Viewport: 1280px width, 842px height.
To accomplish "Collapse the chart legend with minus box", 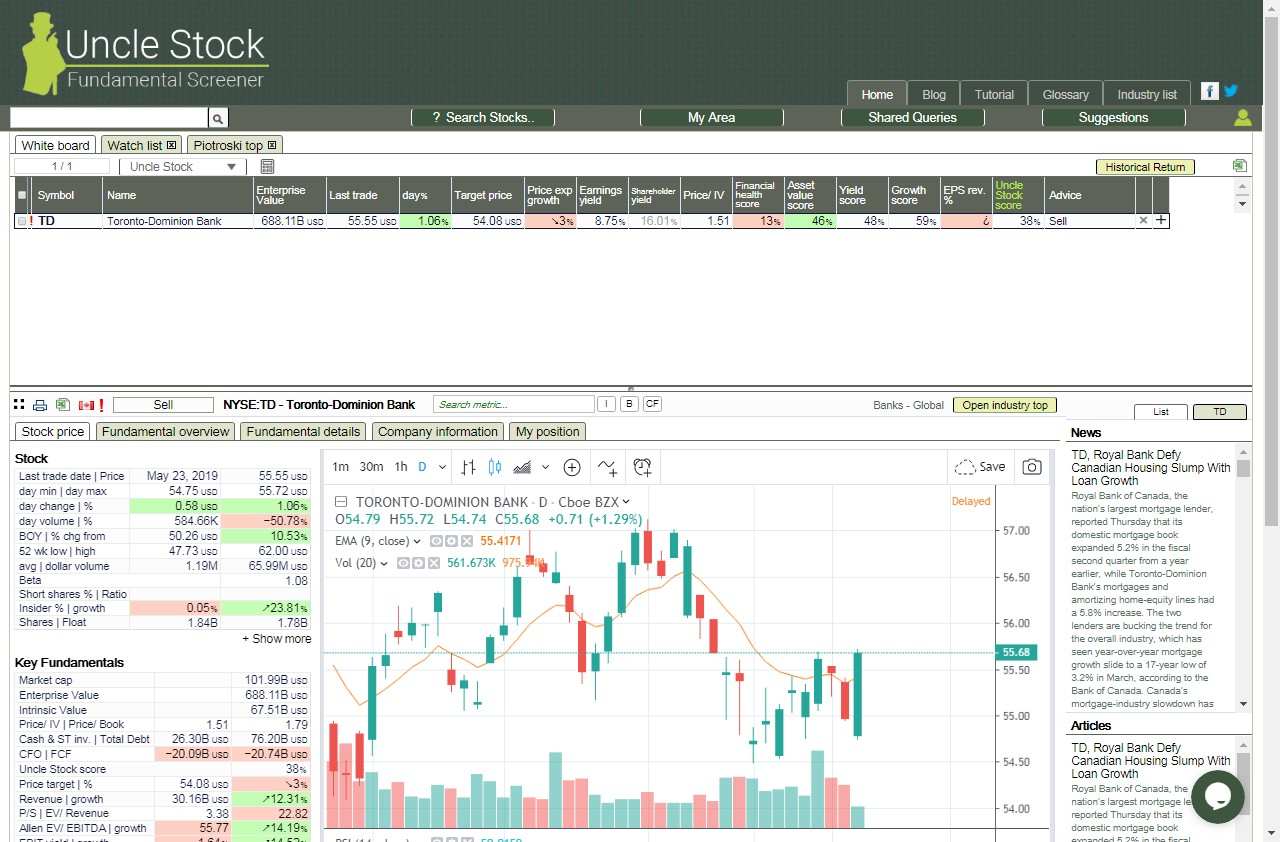I will click(x=341, y=502).
